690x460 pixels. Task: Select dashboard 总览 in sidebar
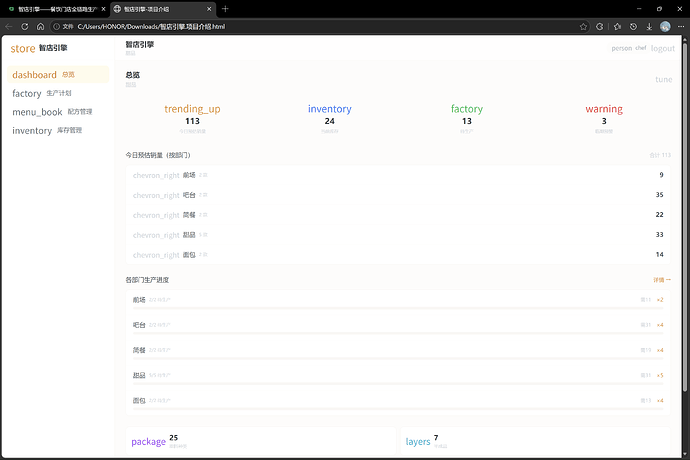[58, 74]
